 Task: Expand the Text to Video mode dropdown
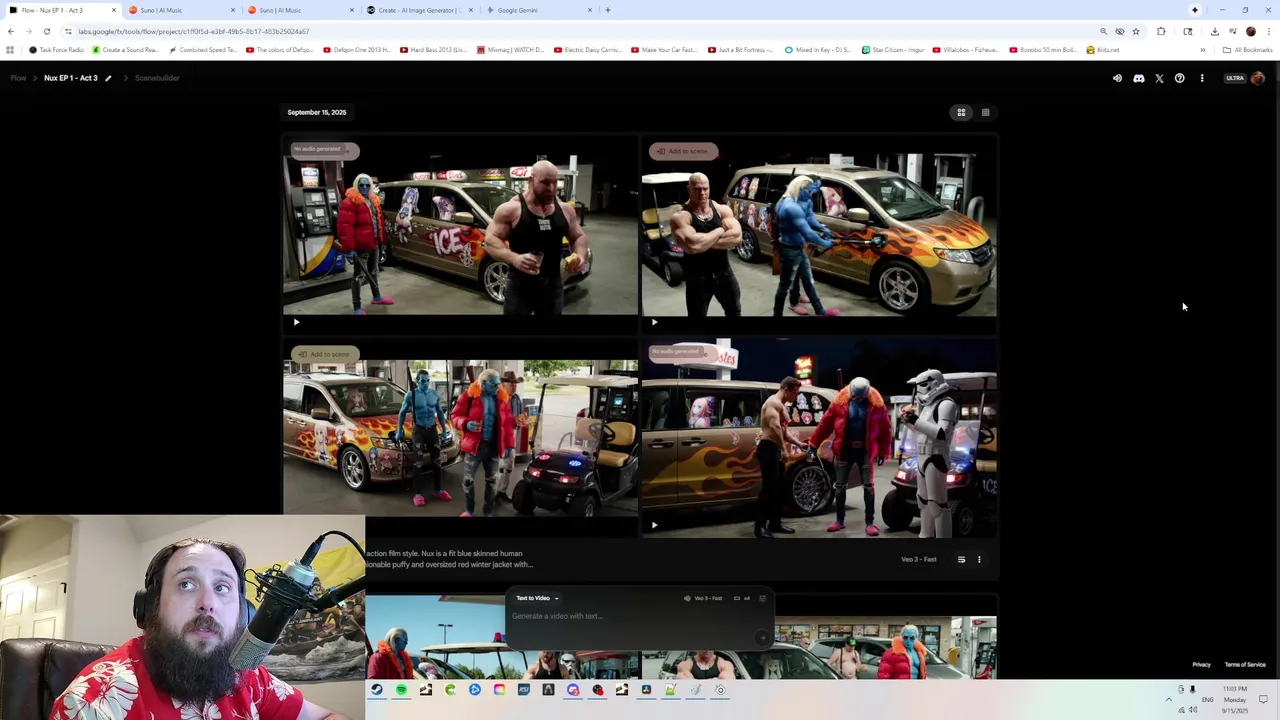click(x=537, y=598)
